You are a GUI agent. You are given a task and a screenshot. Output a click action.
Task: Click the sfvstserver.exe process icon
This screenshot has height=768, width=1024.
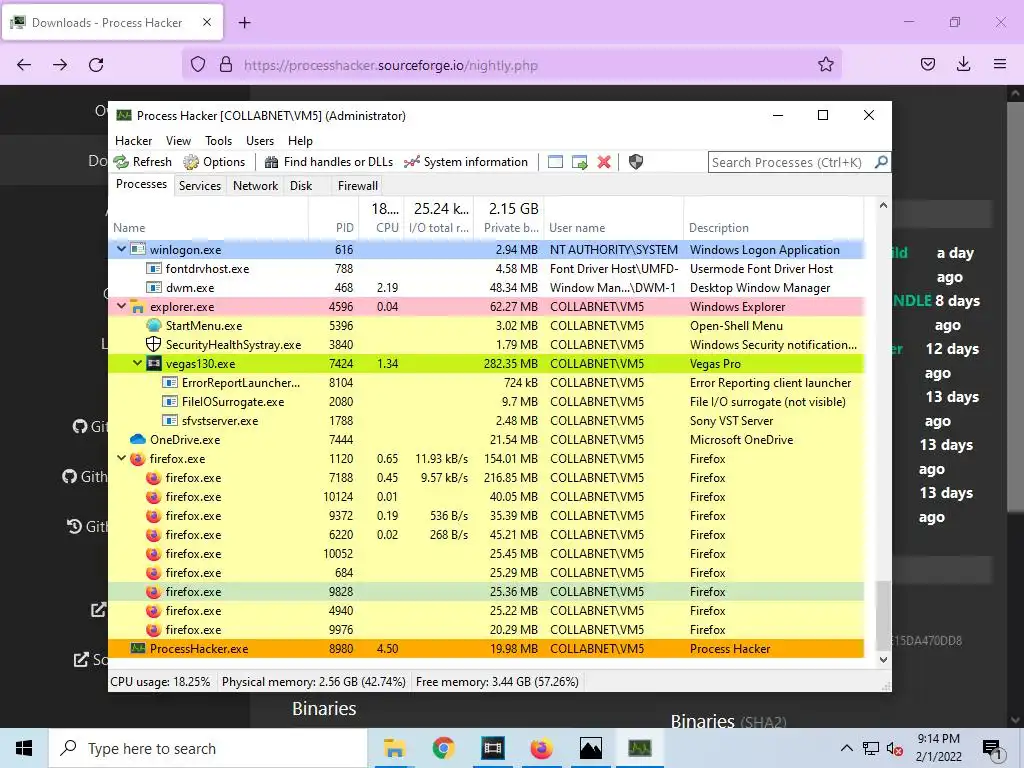click(x=170, y=420)
